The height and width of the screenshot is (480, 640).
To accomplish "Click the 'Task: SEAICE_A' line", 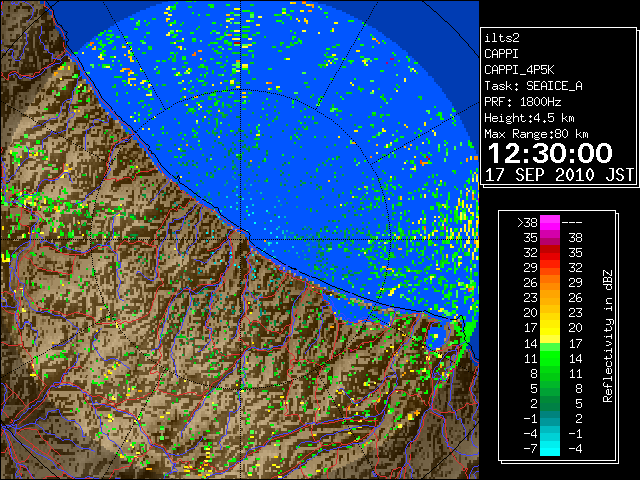I will [x=533, y=86].
